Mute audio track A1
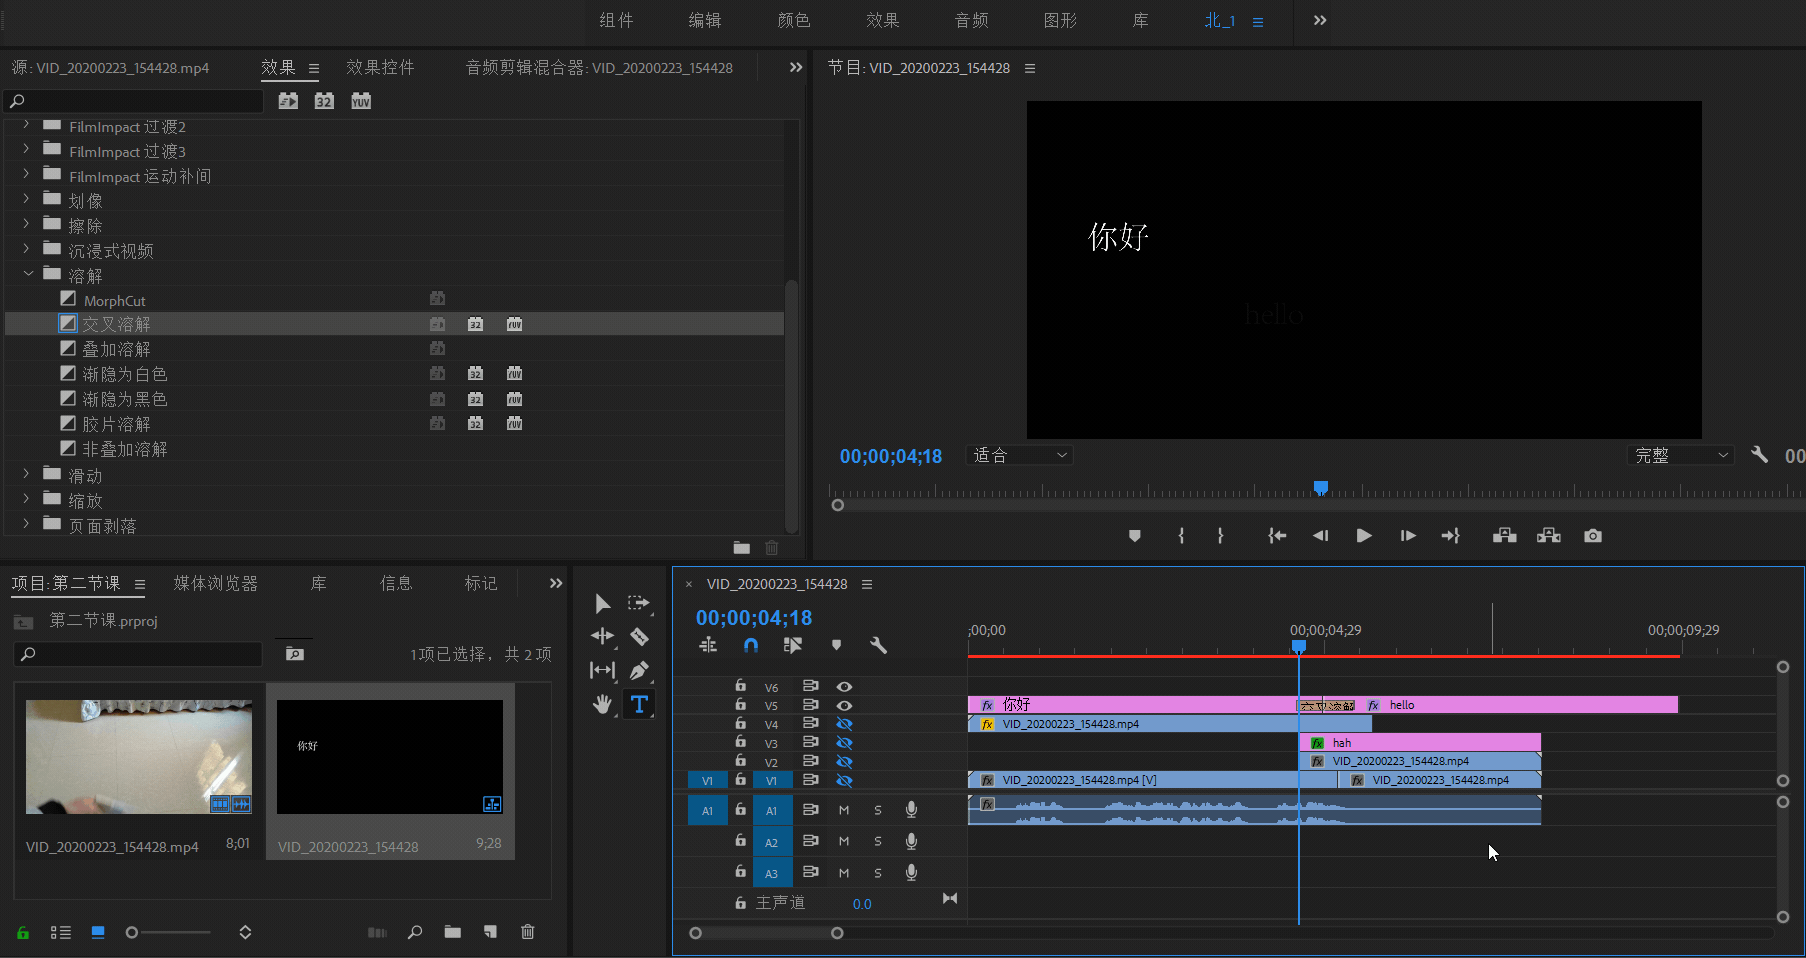This screenshot has height=958, width=1806. pyautogui.click(x=844, y=810)
